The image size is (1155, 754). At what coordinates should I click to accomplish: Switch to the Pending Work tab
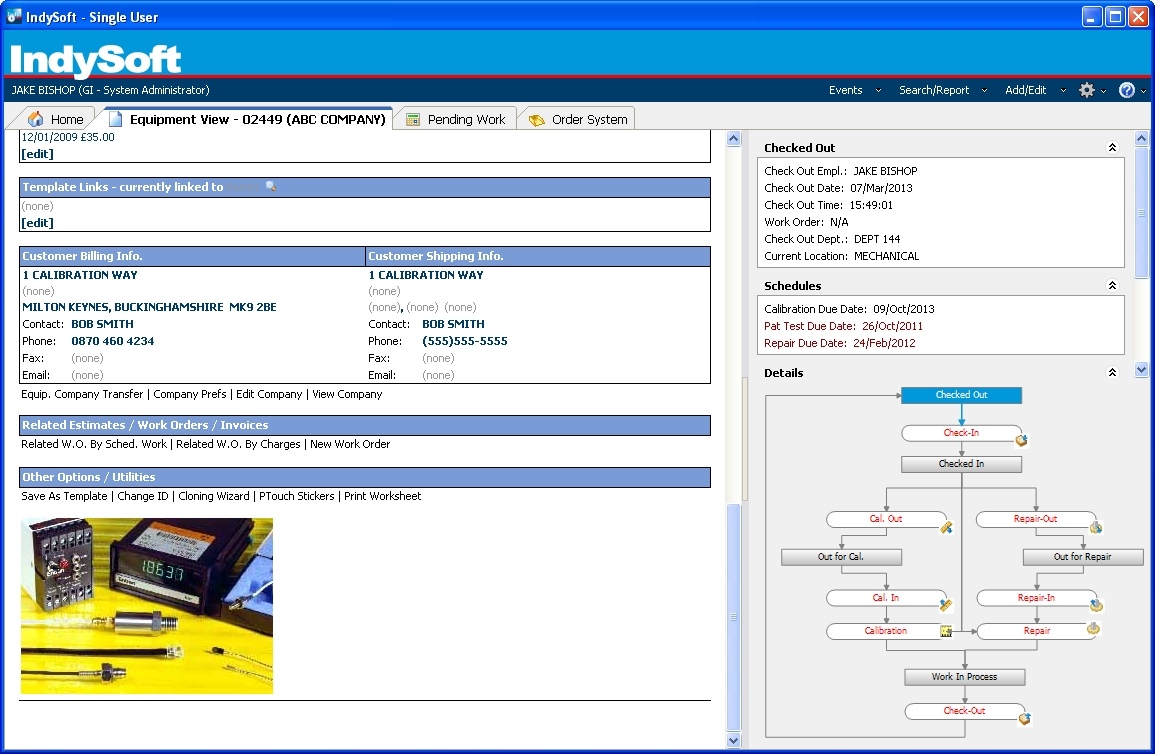click(x=464, y=118)
